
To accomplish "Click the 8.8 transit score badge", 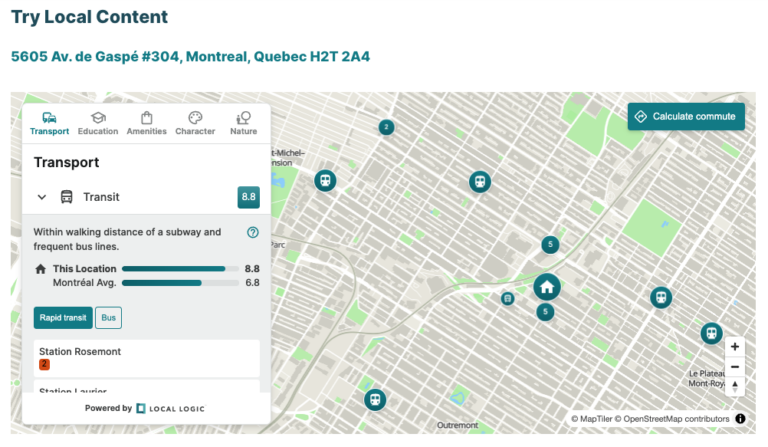I will tap(248, 197).
